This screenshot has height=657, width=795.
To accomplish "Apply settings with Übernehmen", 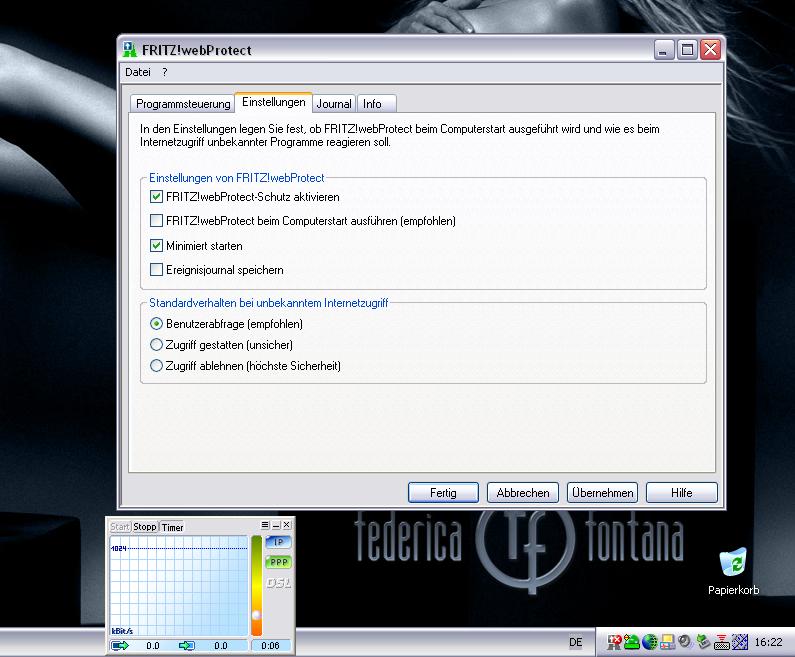I will 602,492.
